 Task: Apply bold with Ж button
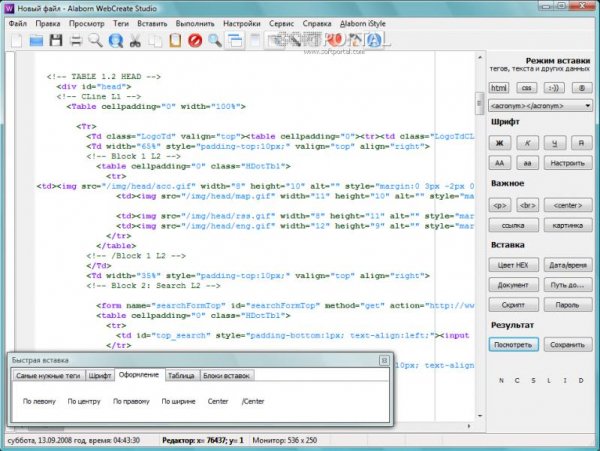[499, 143]
